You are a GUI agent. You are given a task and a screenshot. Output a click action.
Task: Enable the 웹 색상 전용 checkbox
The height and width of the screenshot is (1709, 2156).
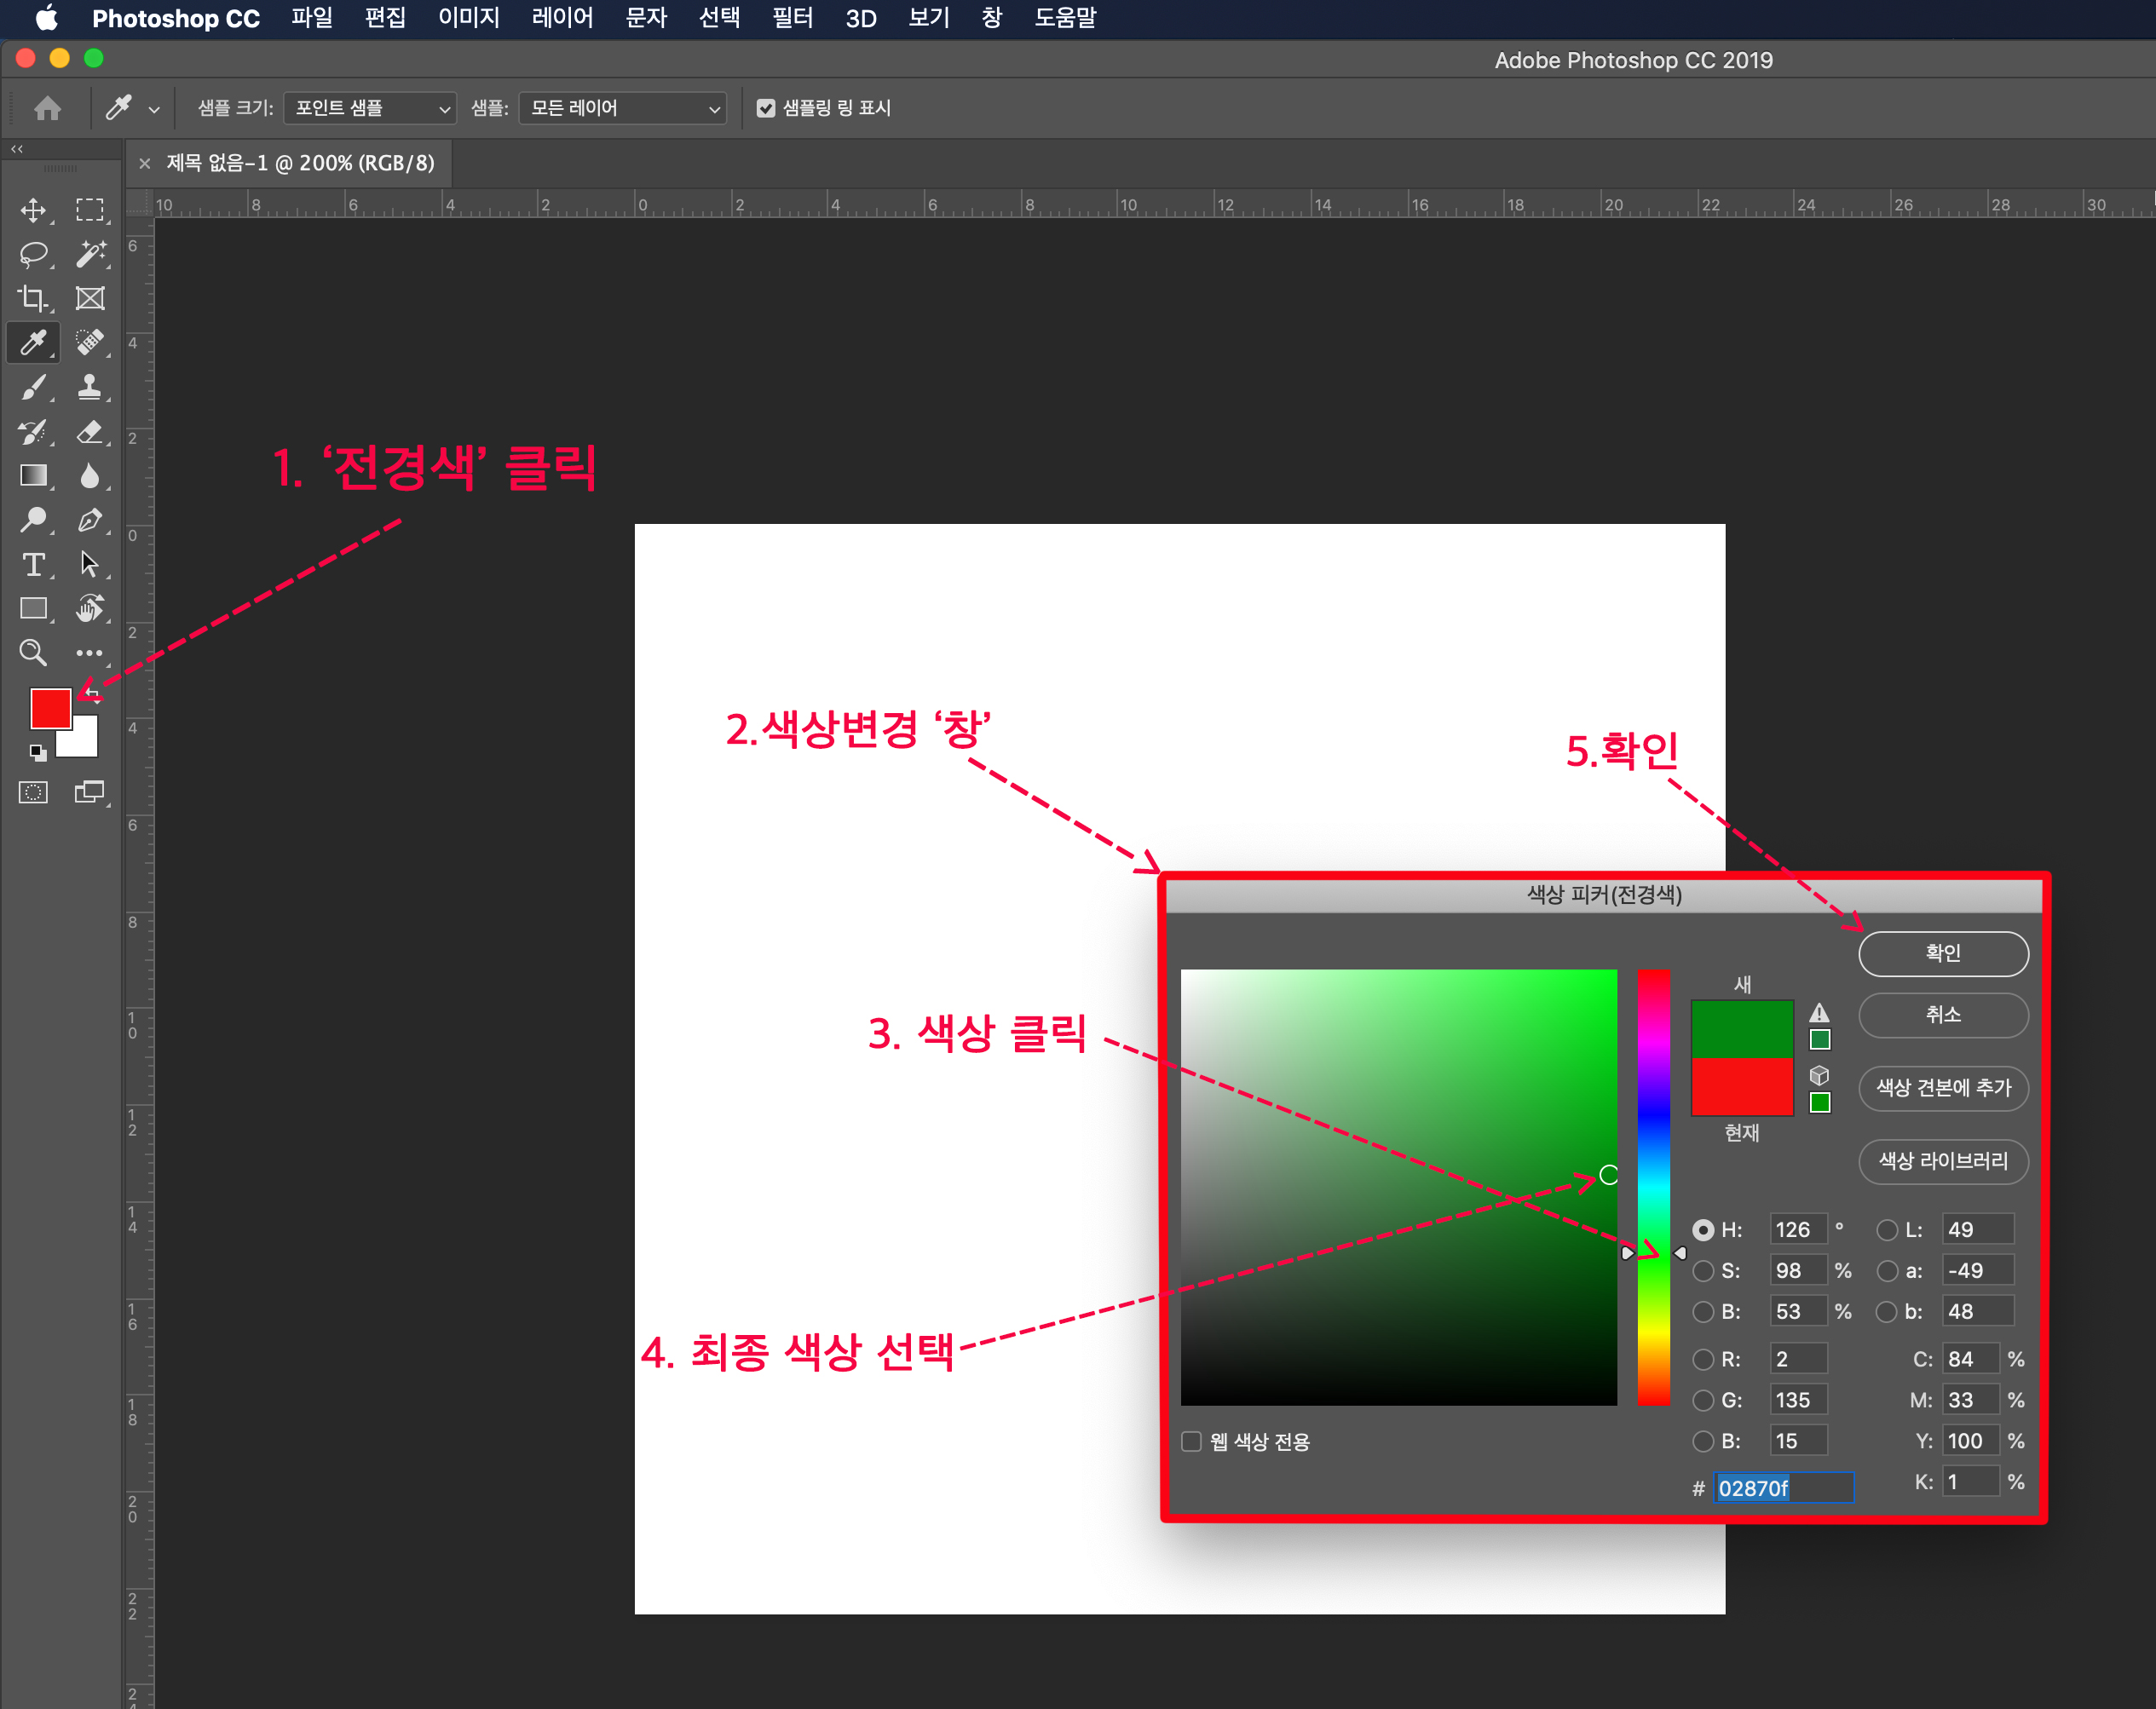(x=1191, y=1441)
